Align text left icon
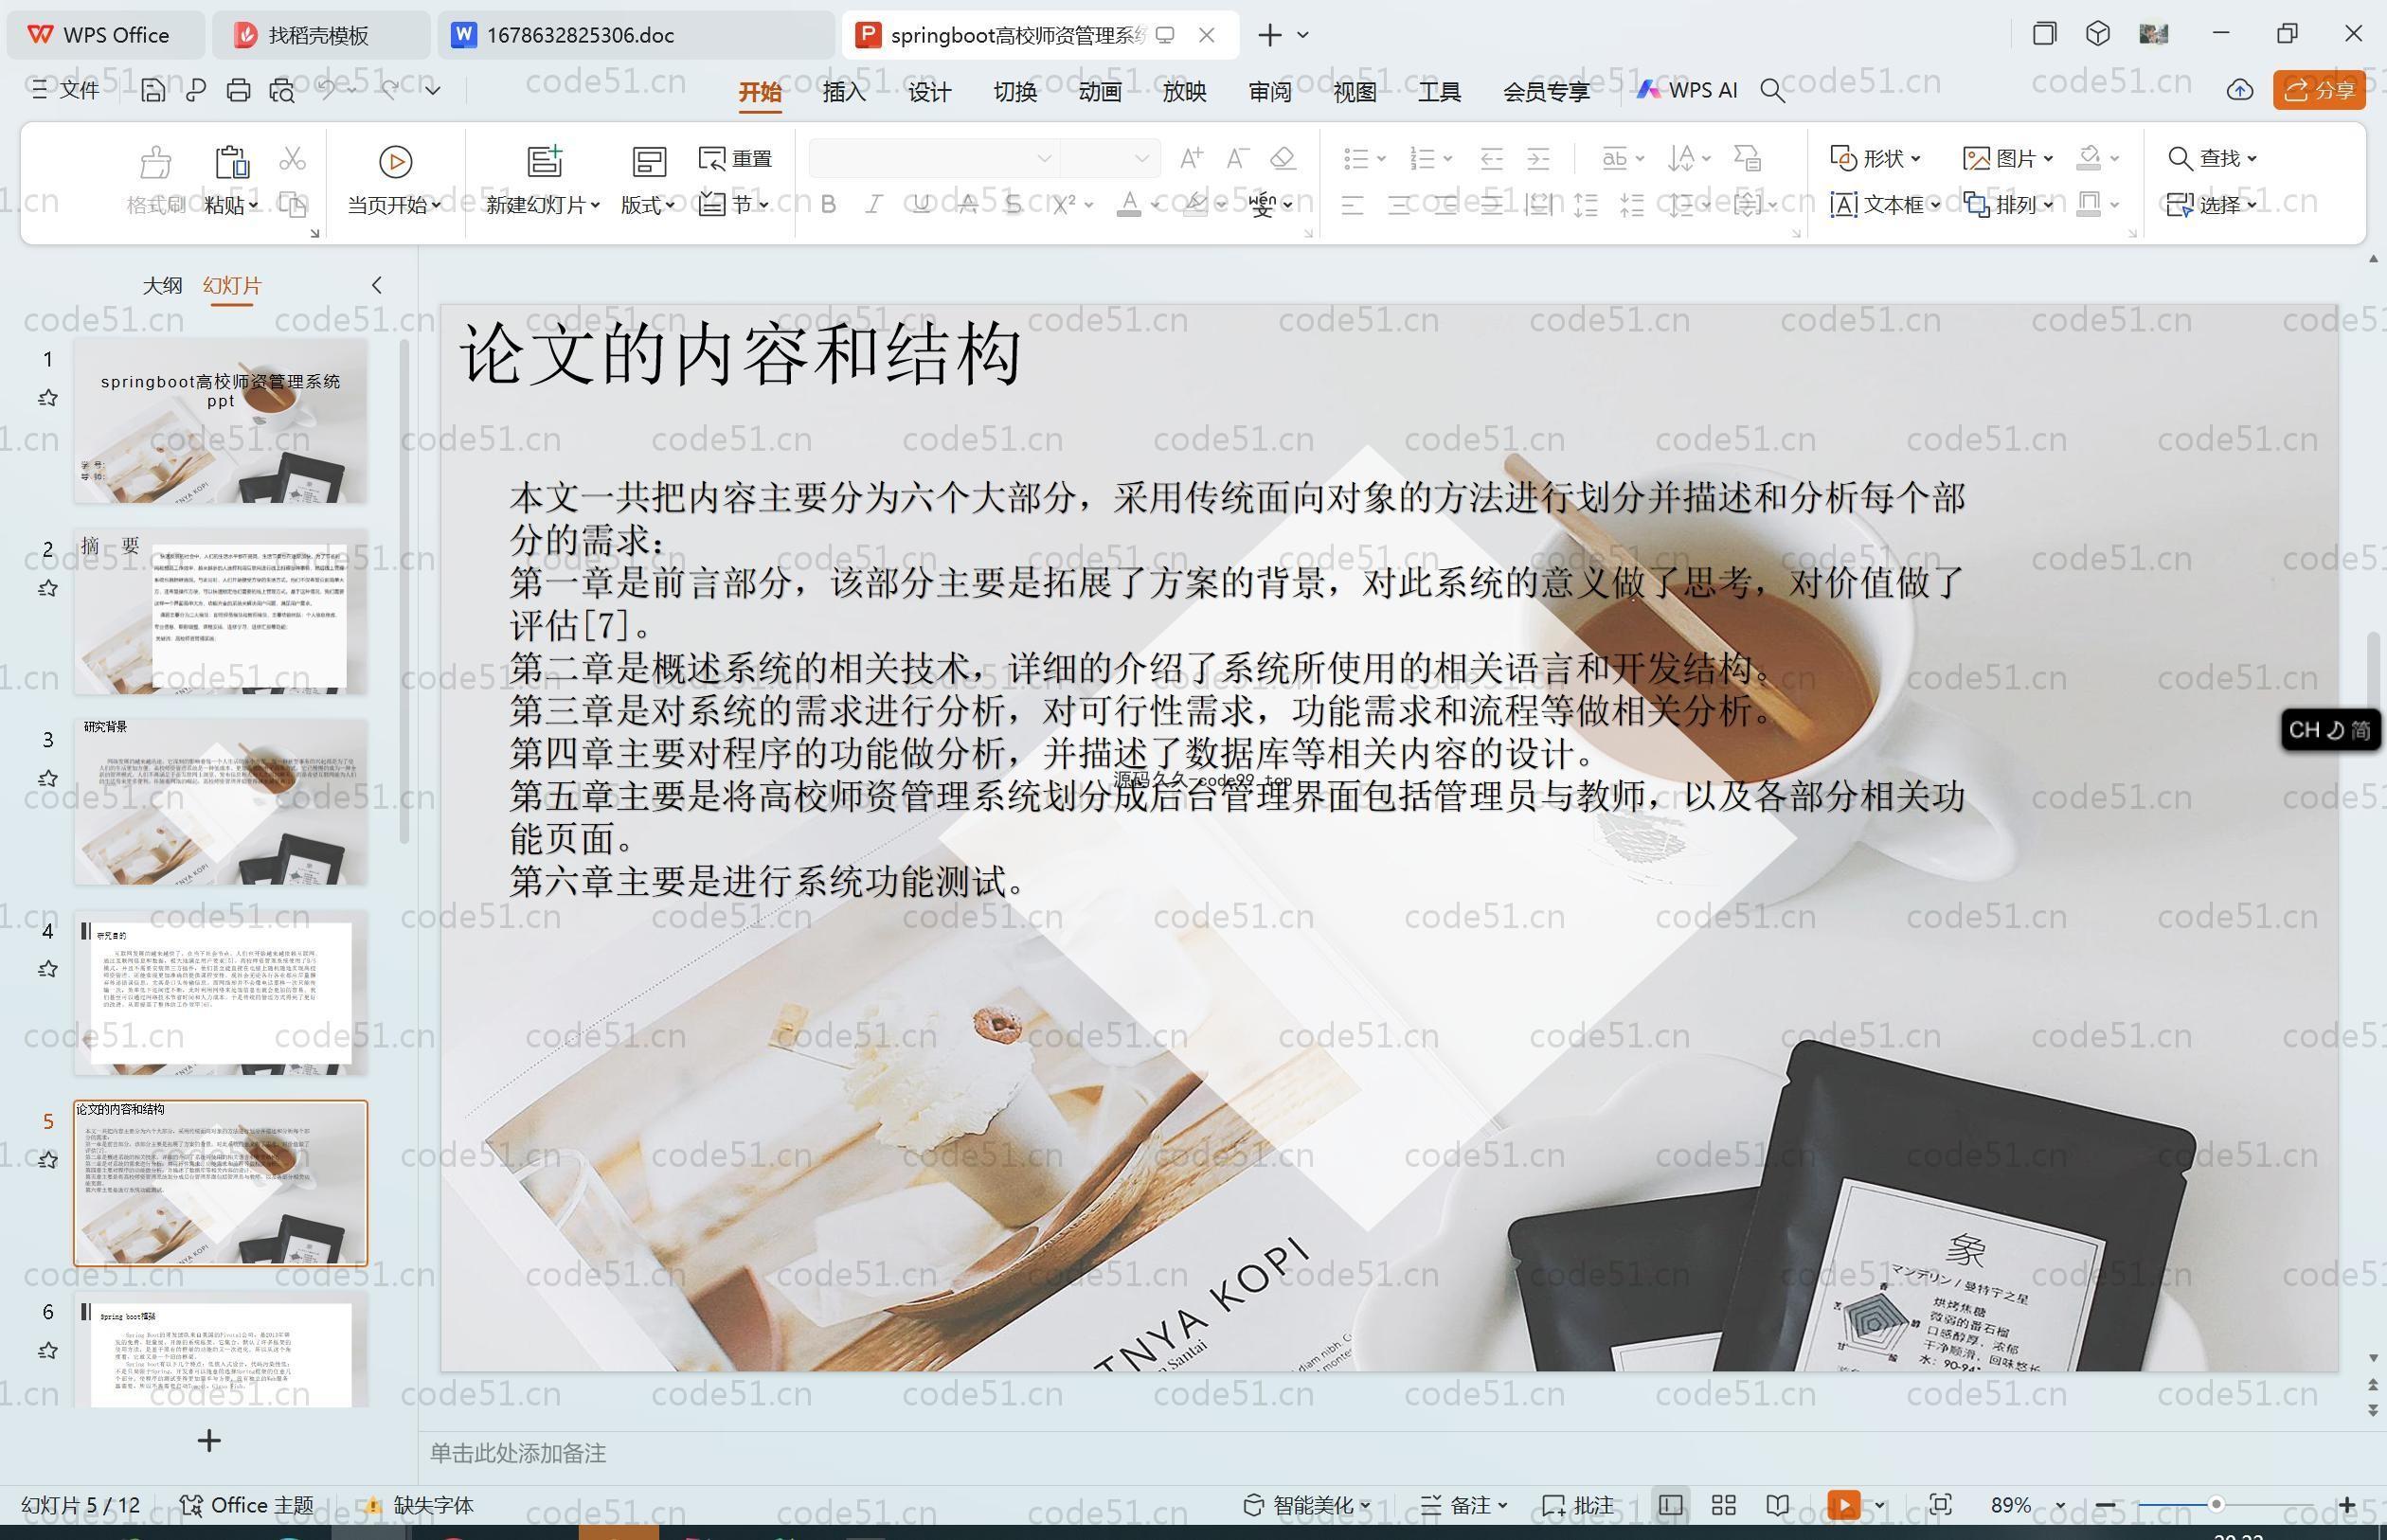This screenshot has width=2387, height=1540. tap(1352, 205)
